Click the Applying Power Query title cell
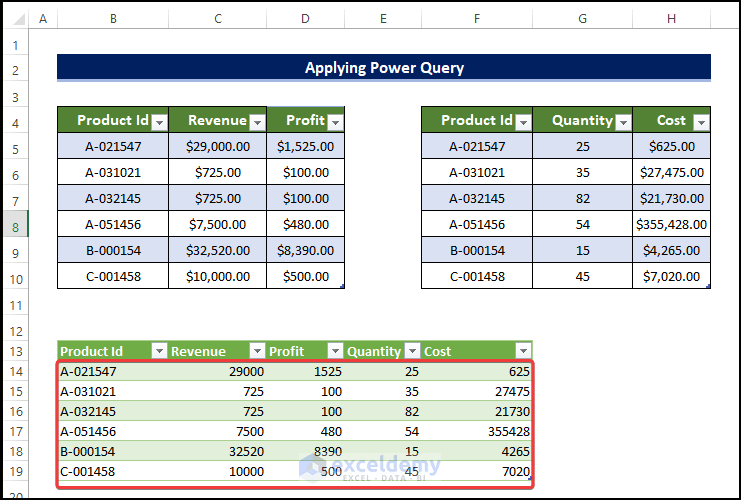741x500 pixels. coord(384,67)
